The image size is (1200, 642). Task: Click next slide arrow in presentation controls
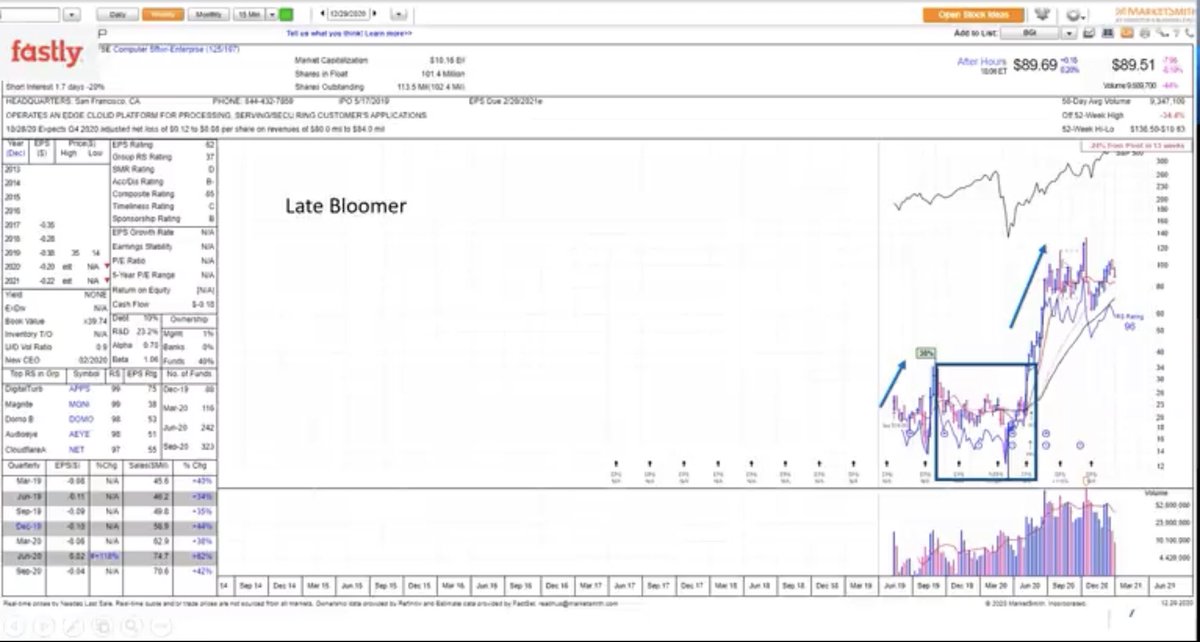coord(46,626)
